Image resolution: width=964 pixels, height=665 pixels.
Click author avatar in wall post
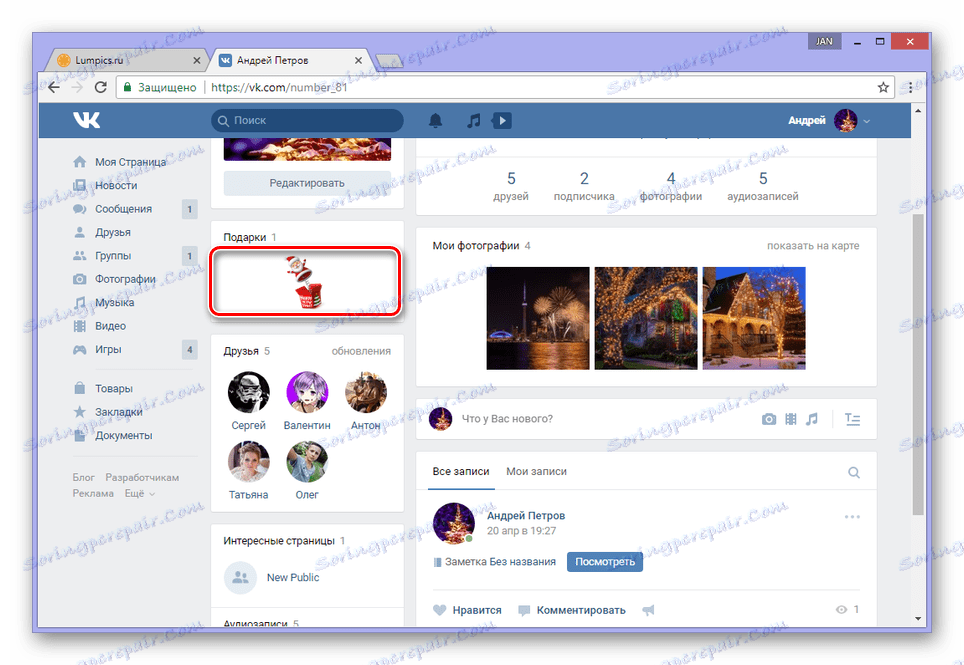point(454,524)
